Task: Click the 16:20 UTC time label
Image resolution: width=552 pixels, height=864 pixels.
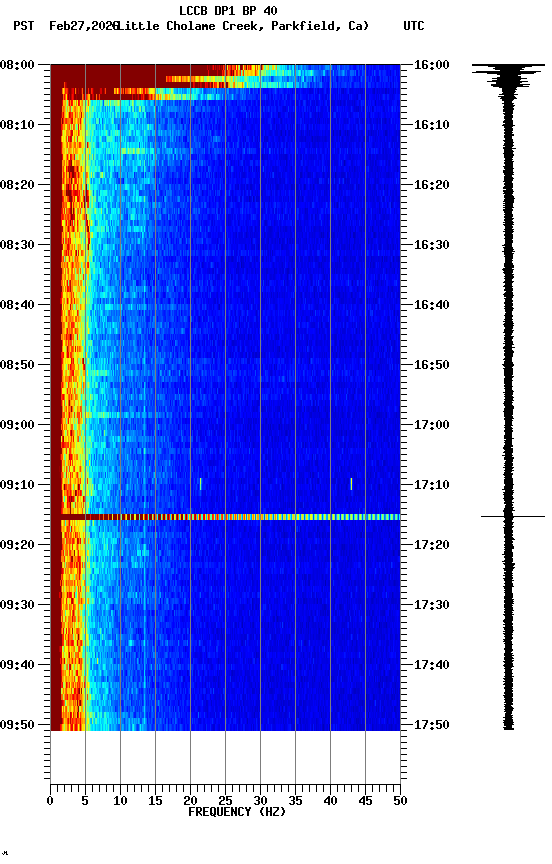Action: (432, 185)
